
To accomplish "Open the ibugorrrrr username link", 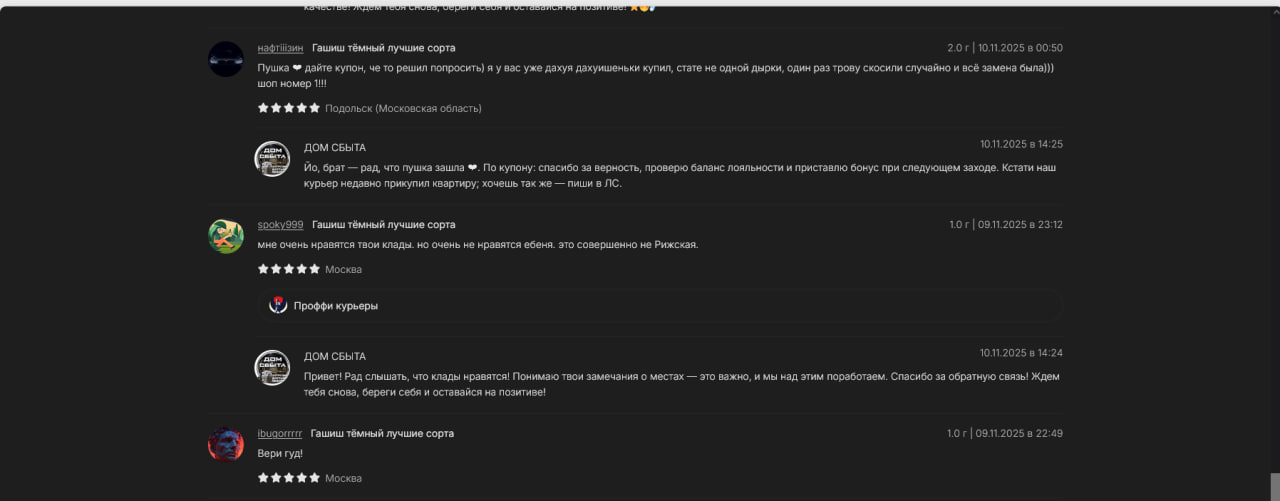I will 279,434.
